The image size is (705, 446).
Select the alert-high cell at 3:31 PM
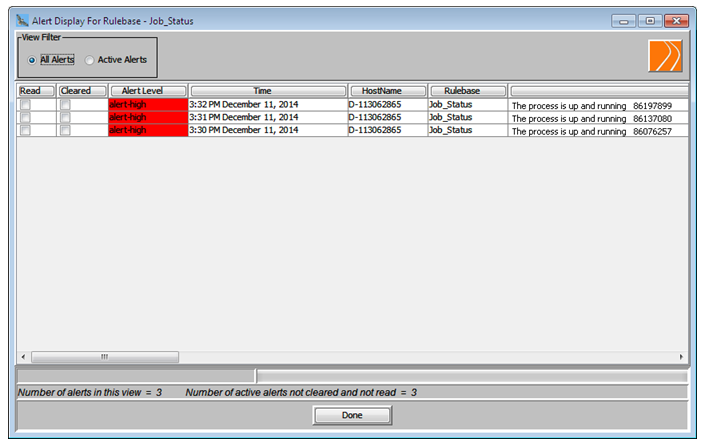coord(148,117)
